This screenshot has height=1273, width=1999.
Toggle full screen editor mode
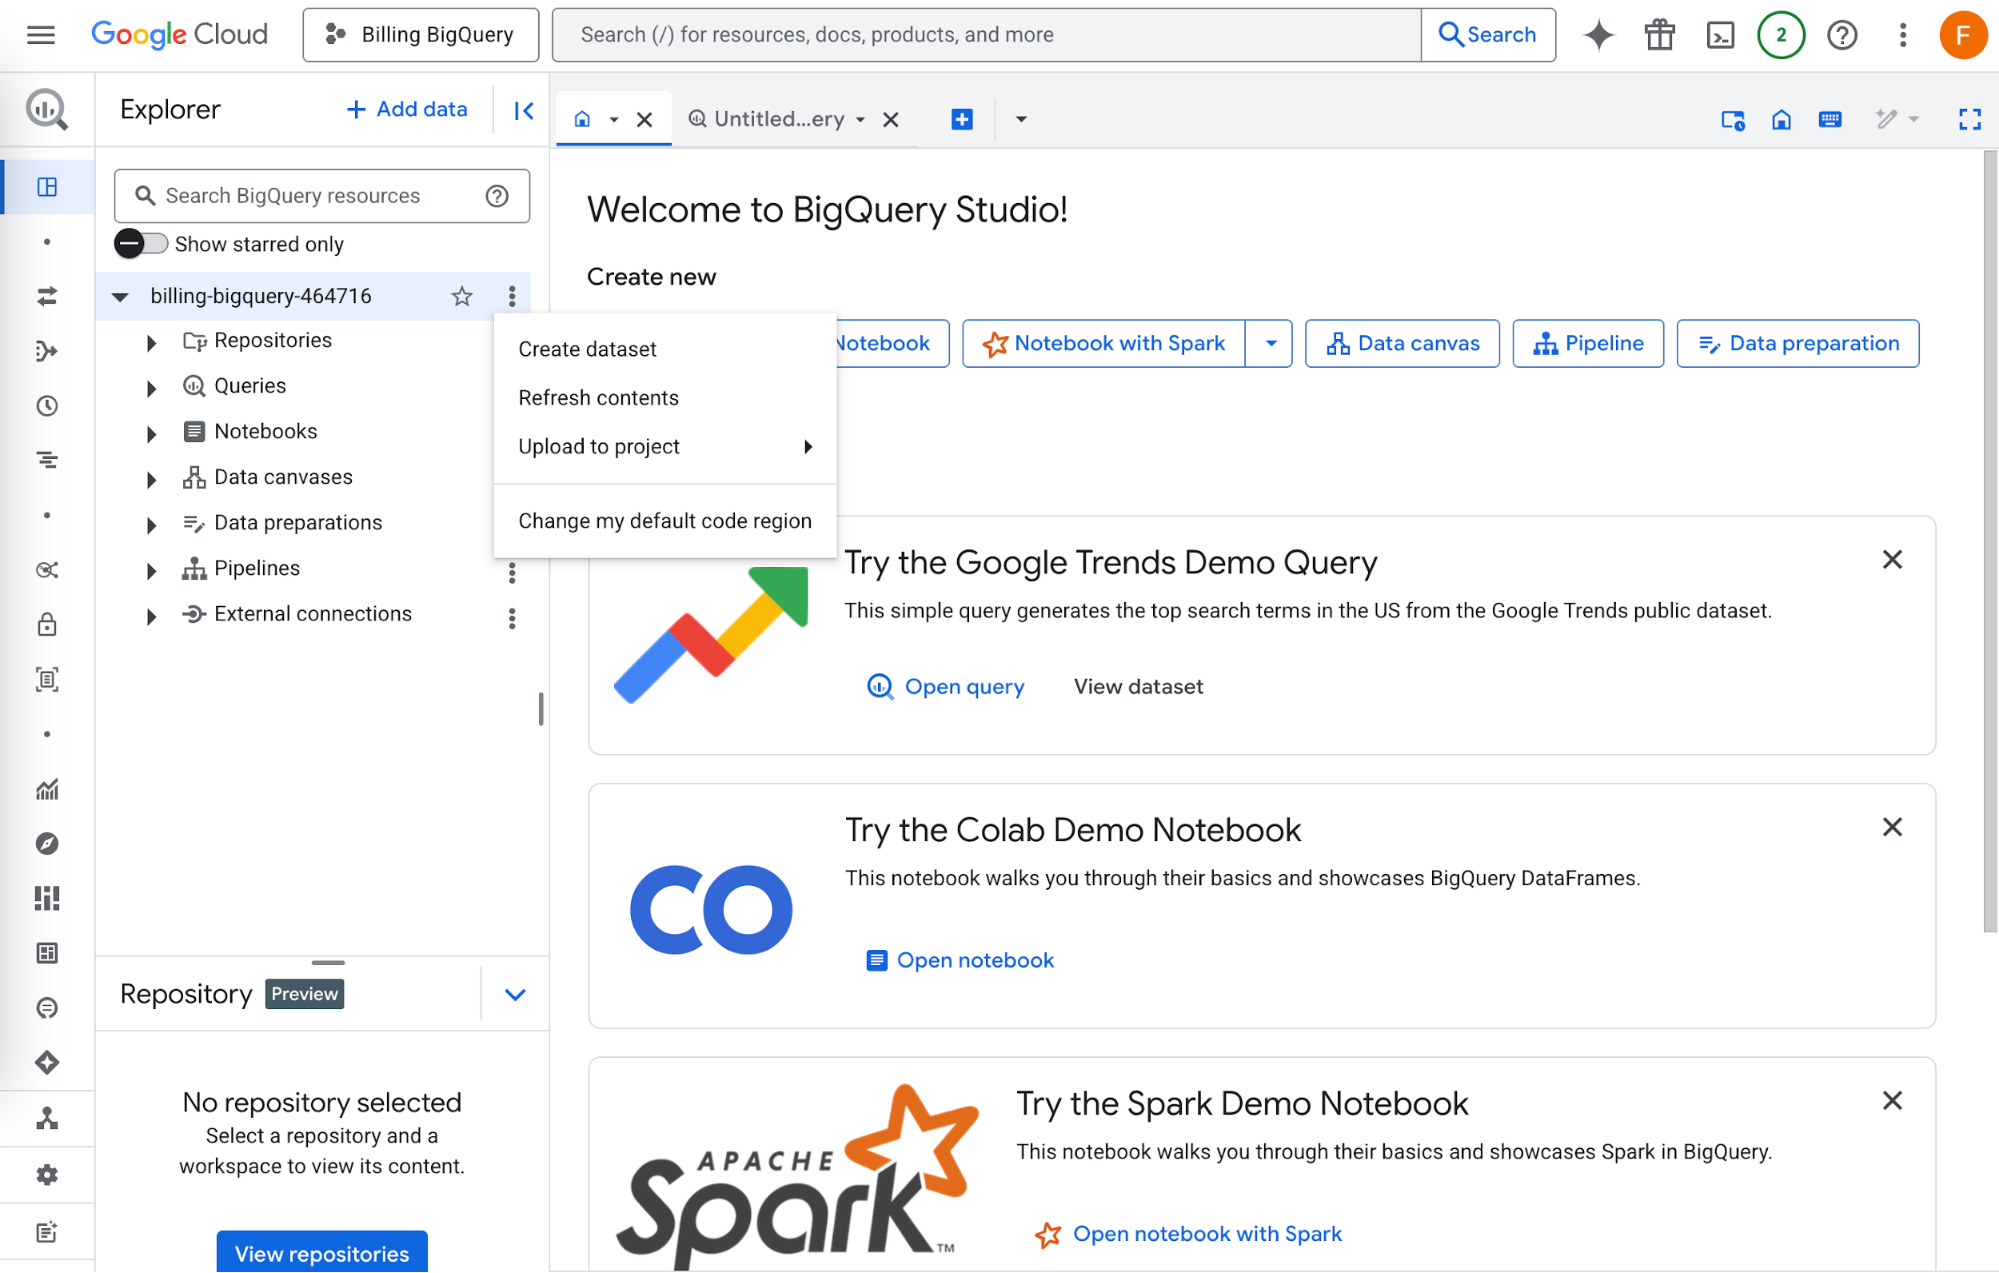(1970, 120)
